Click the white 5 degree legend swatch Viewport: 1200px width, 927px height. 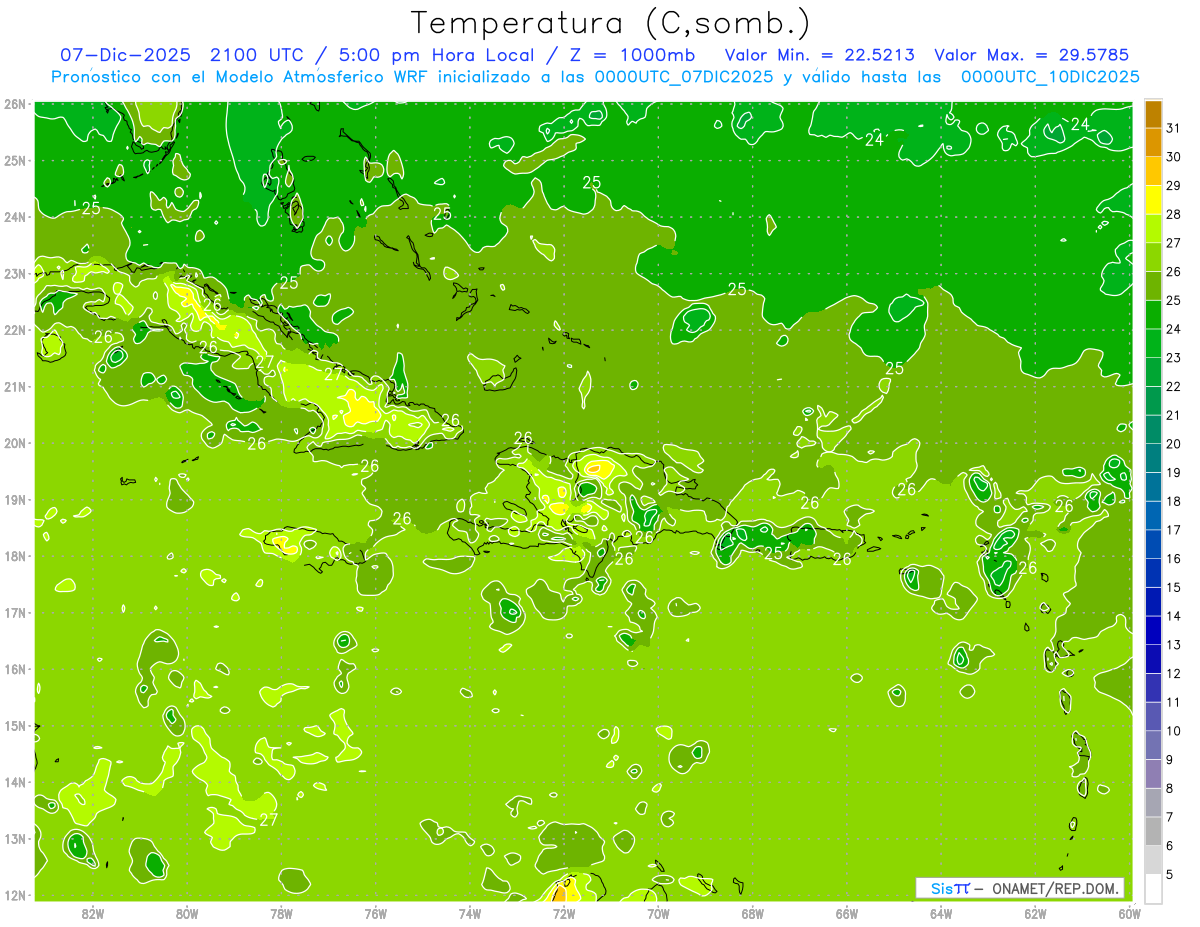point(1153,888)
